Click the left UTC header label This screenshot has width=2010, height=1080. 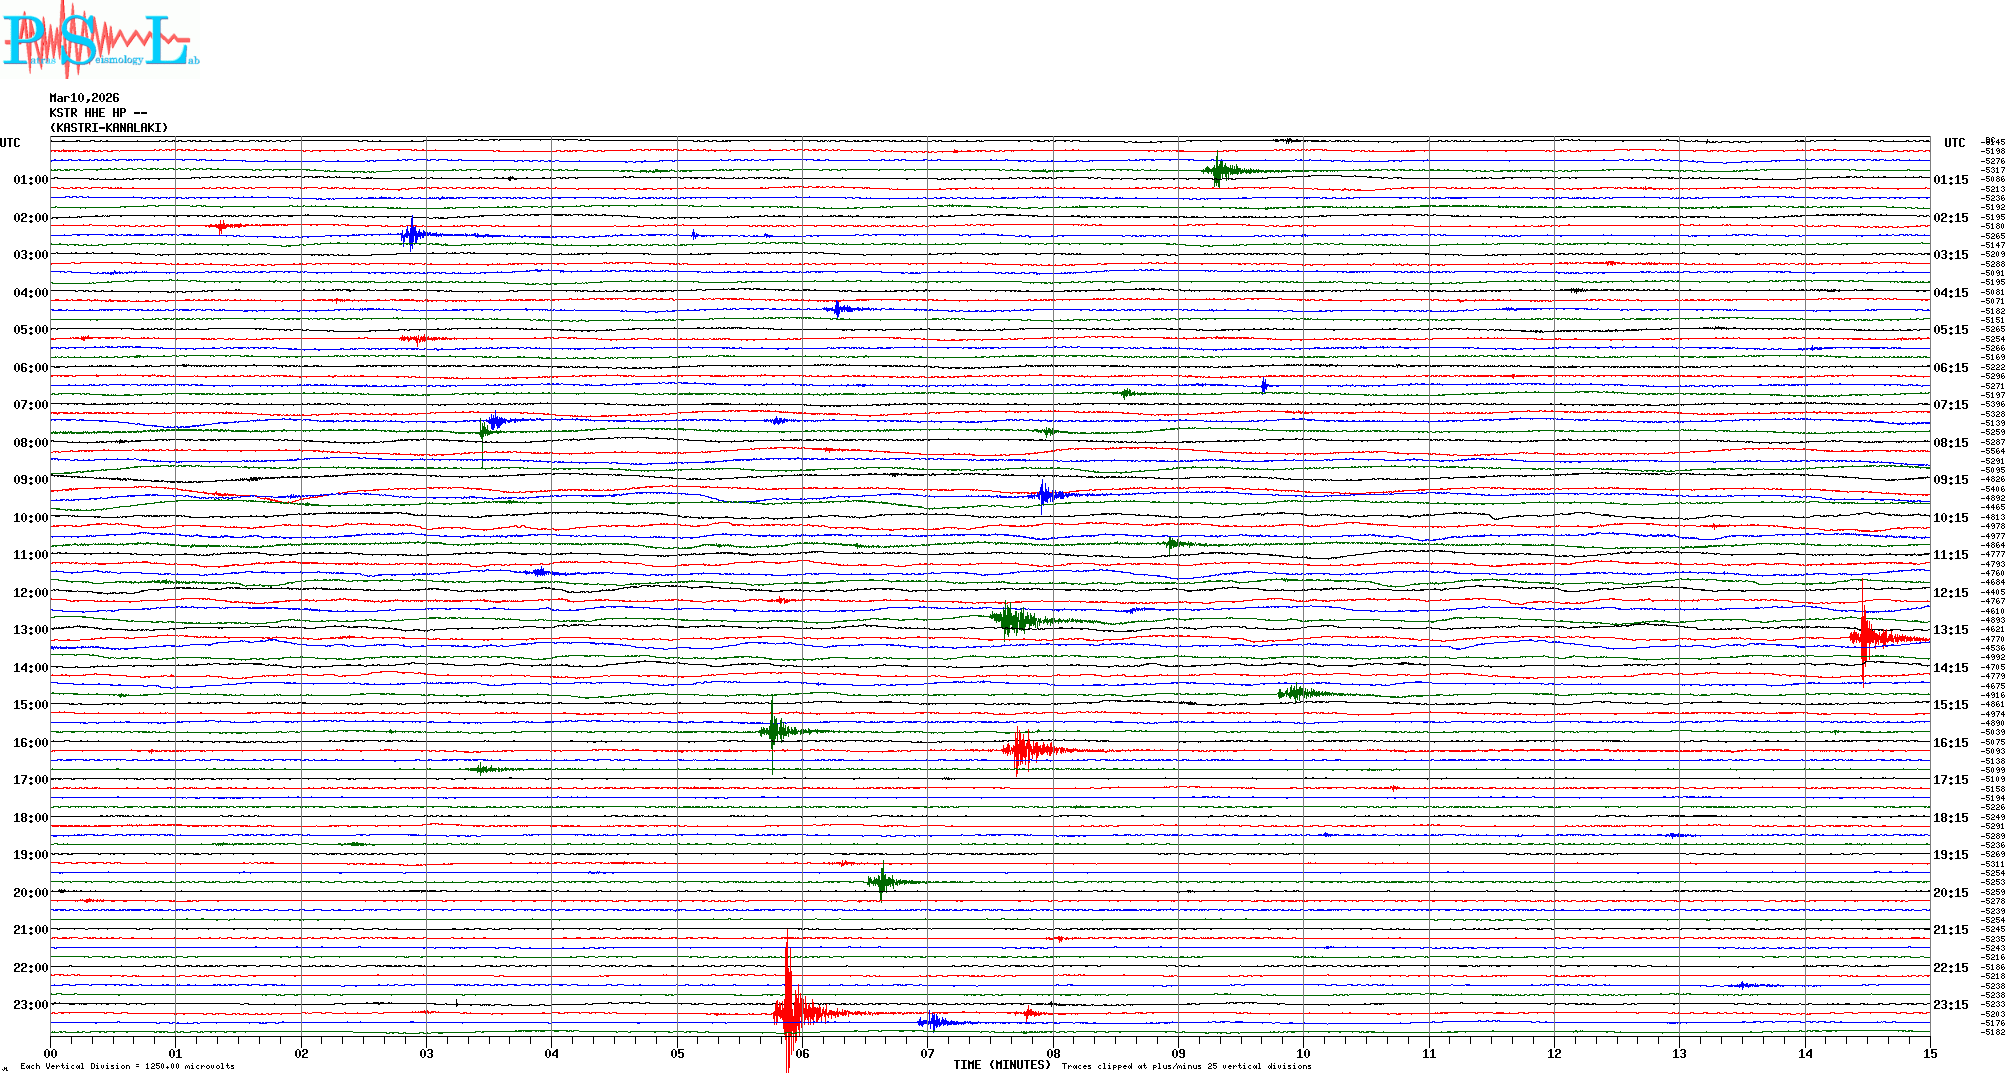[10, 143]
